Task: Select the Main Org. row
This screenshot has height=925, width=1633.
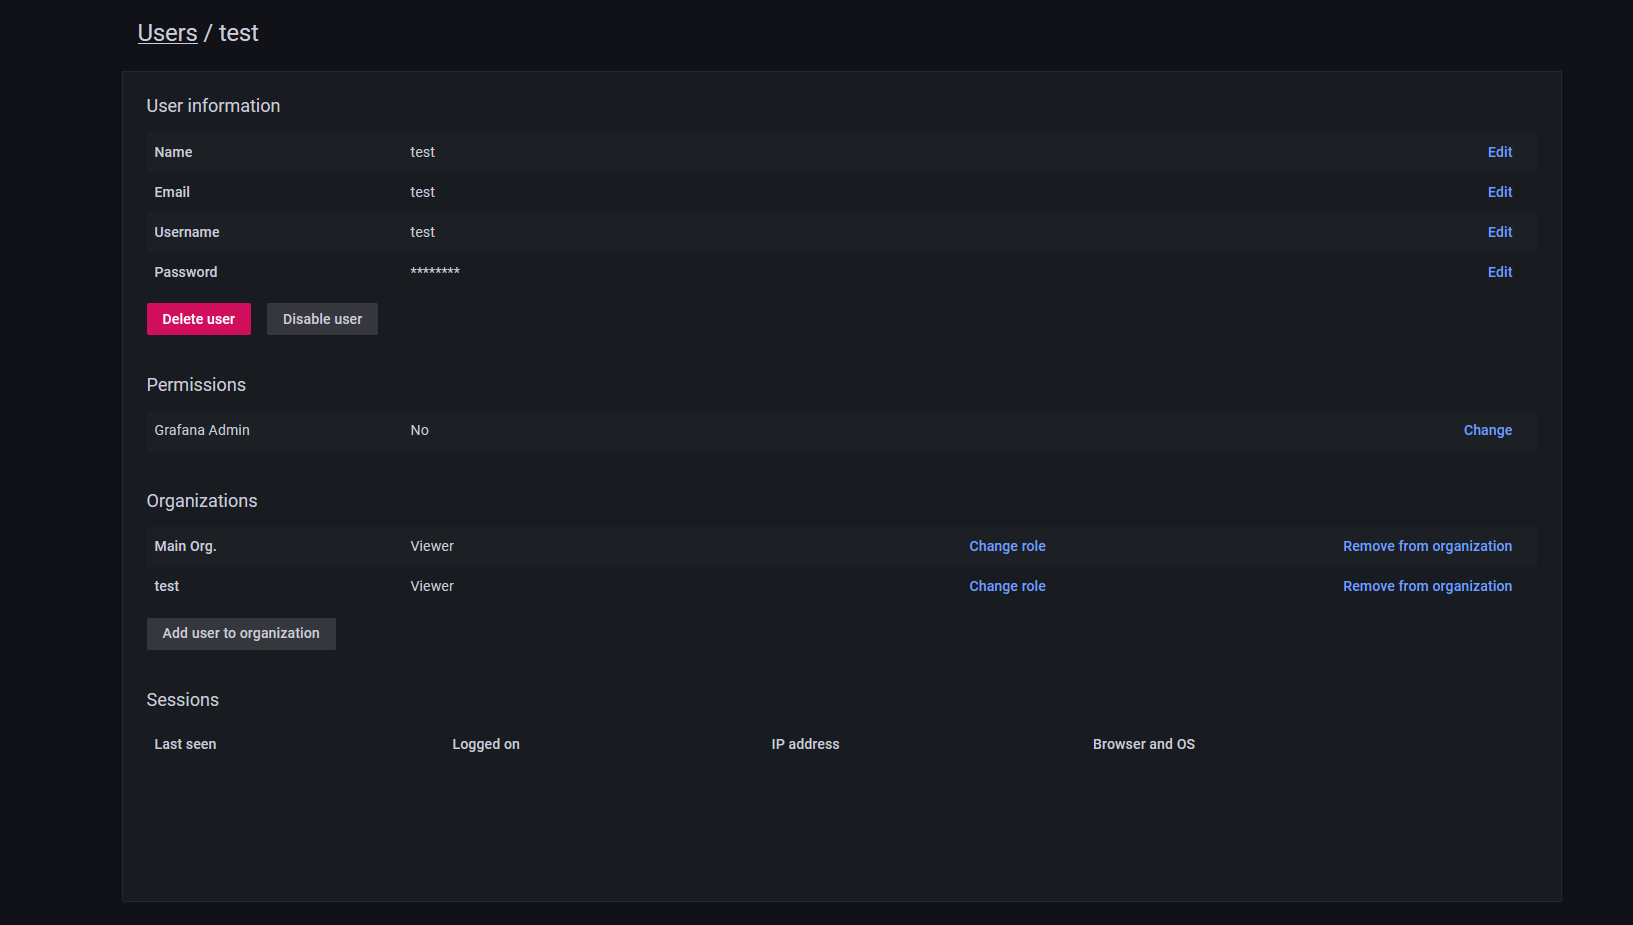Action: (x=185, y=546)
